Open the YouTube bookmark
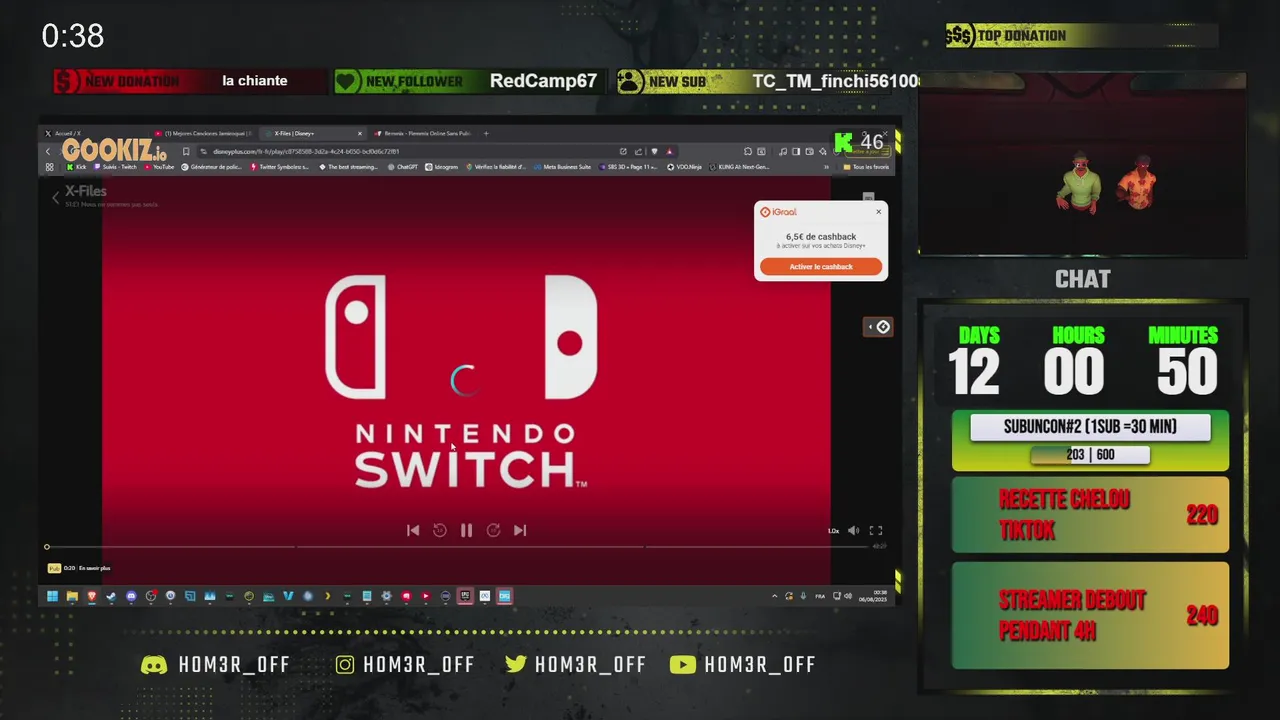The width and height of the screenshot is (1280, 720). tap(159, 167)
